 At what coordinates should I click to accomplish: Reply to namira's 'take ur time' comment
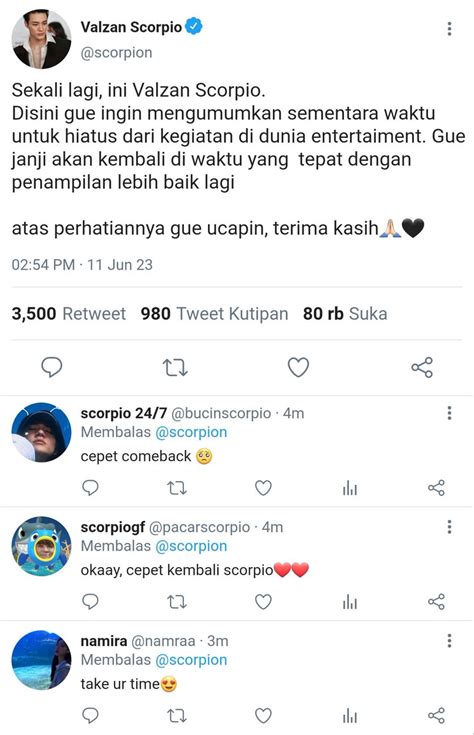coord(90,716)
